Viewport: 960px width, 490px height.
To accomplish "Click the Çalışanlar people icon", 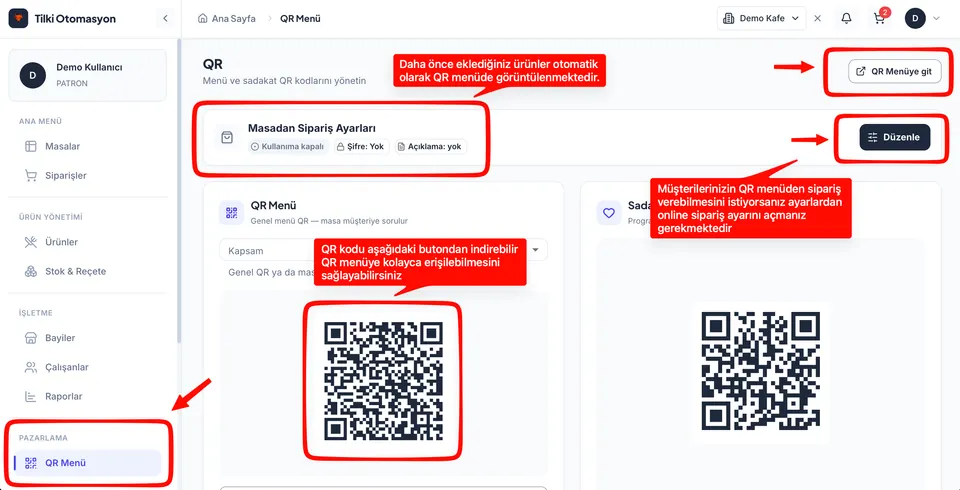I will [x=31, y=368].
